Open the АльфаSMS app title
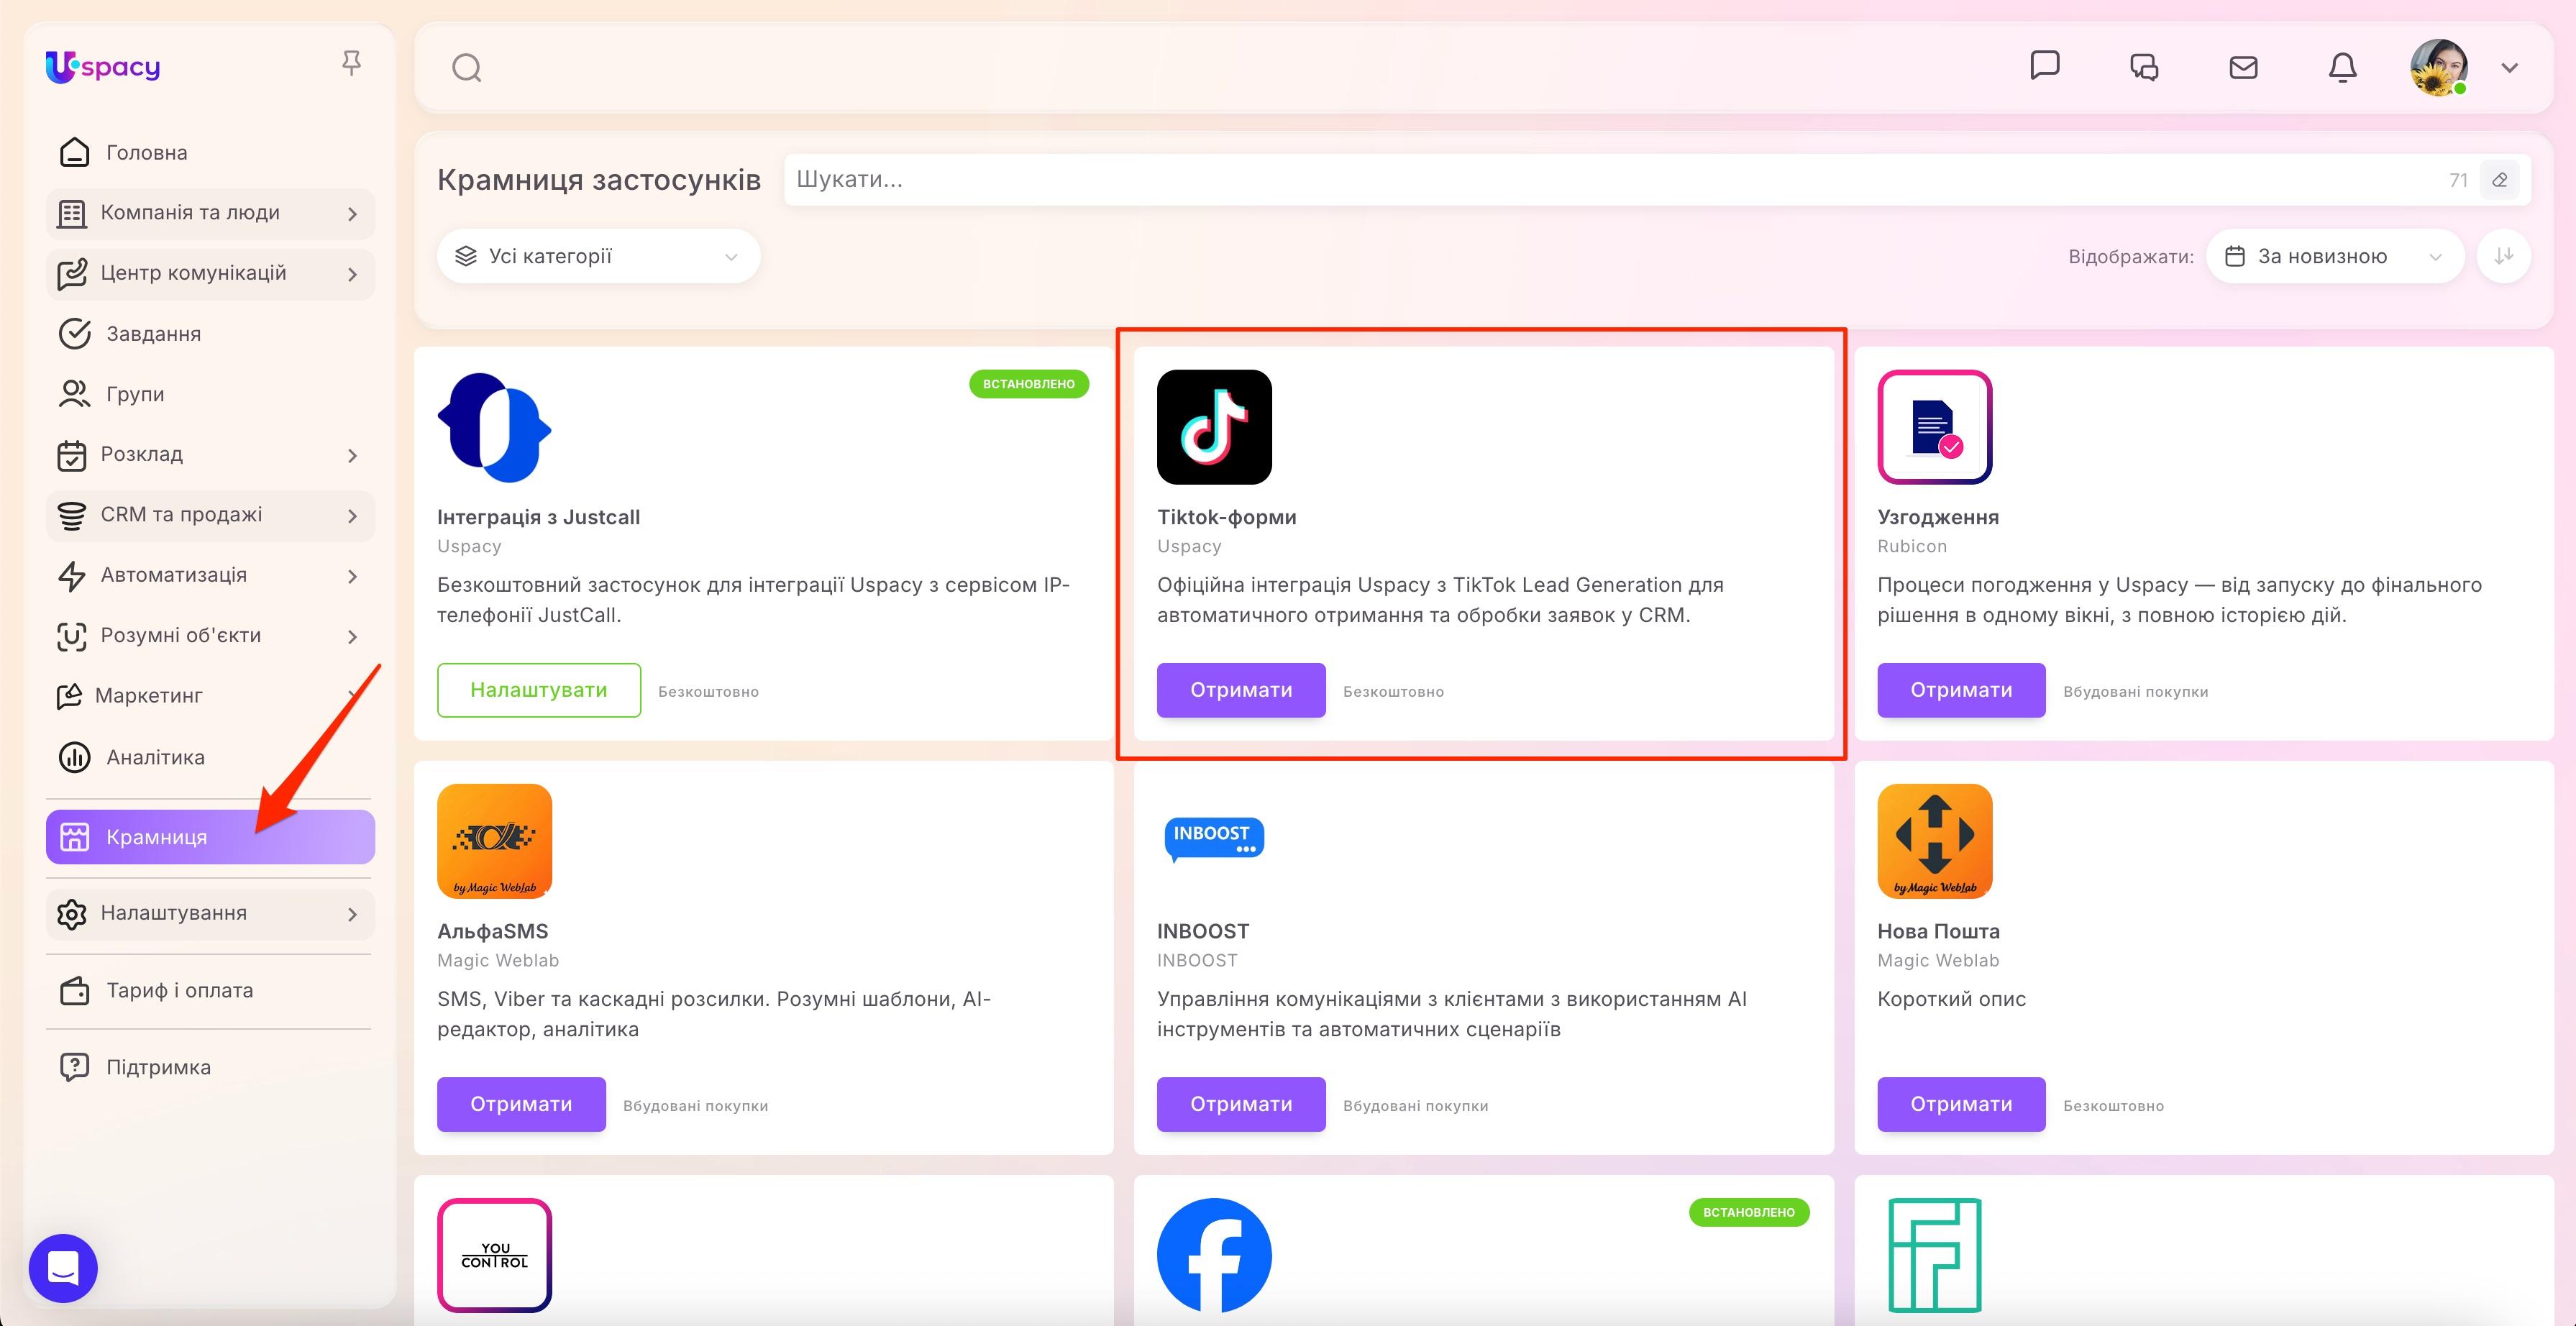 pos(493,931)
